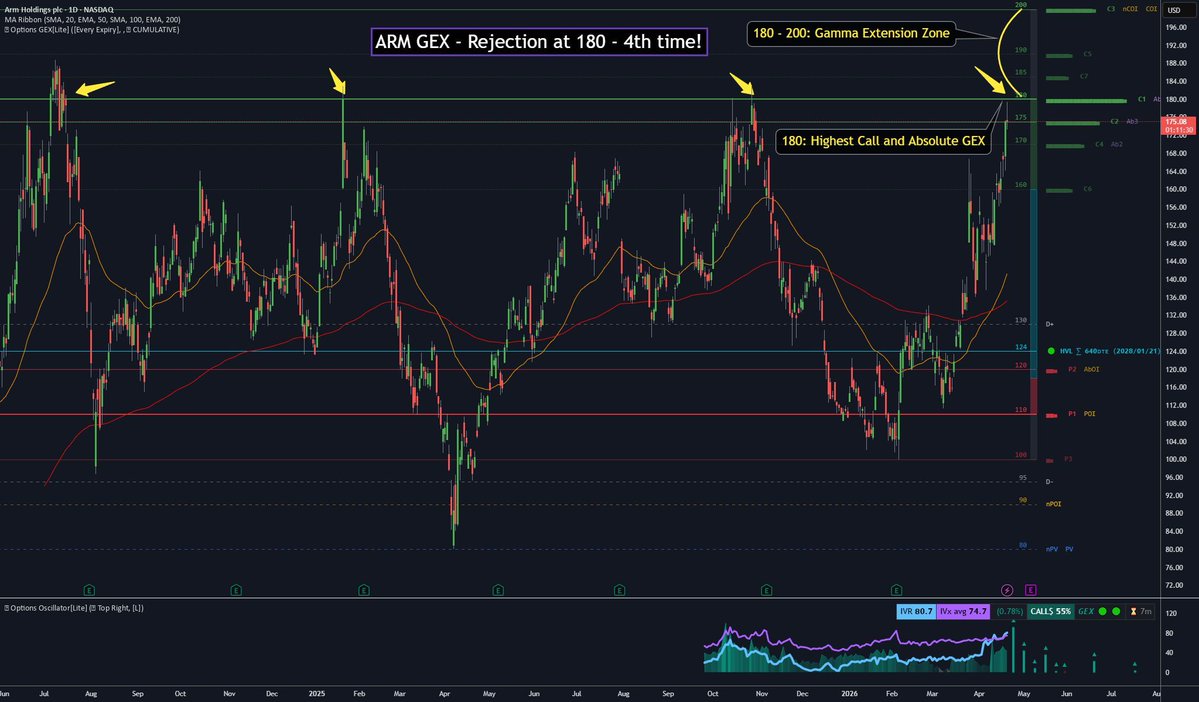Click the PV label beside nPV
The image size is (1199, 702).
(x=1069, y=549)
